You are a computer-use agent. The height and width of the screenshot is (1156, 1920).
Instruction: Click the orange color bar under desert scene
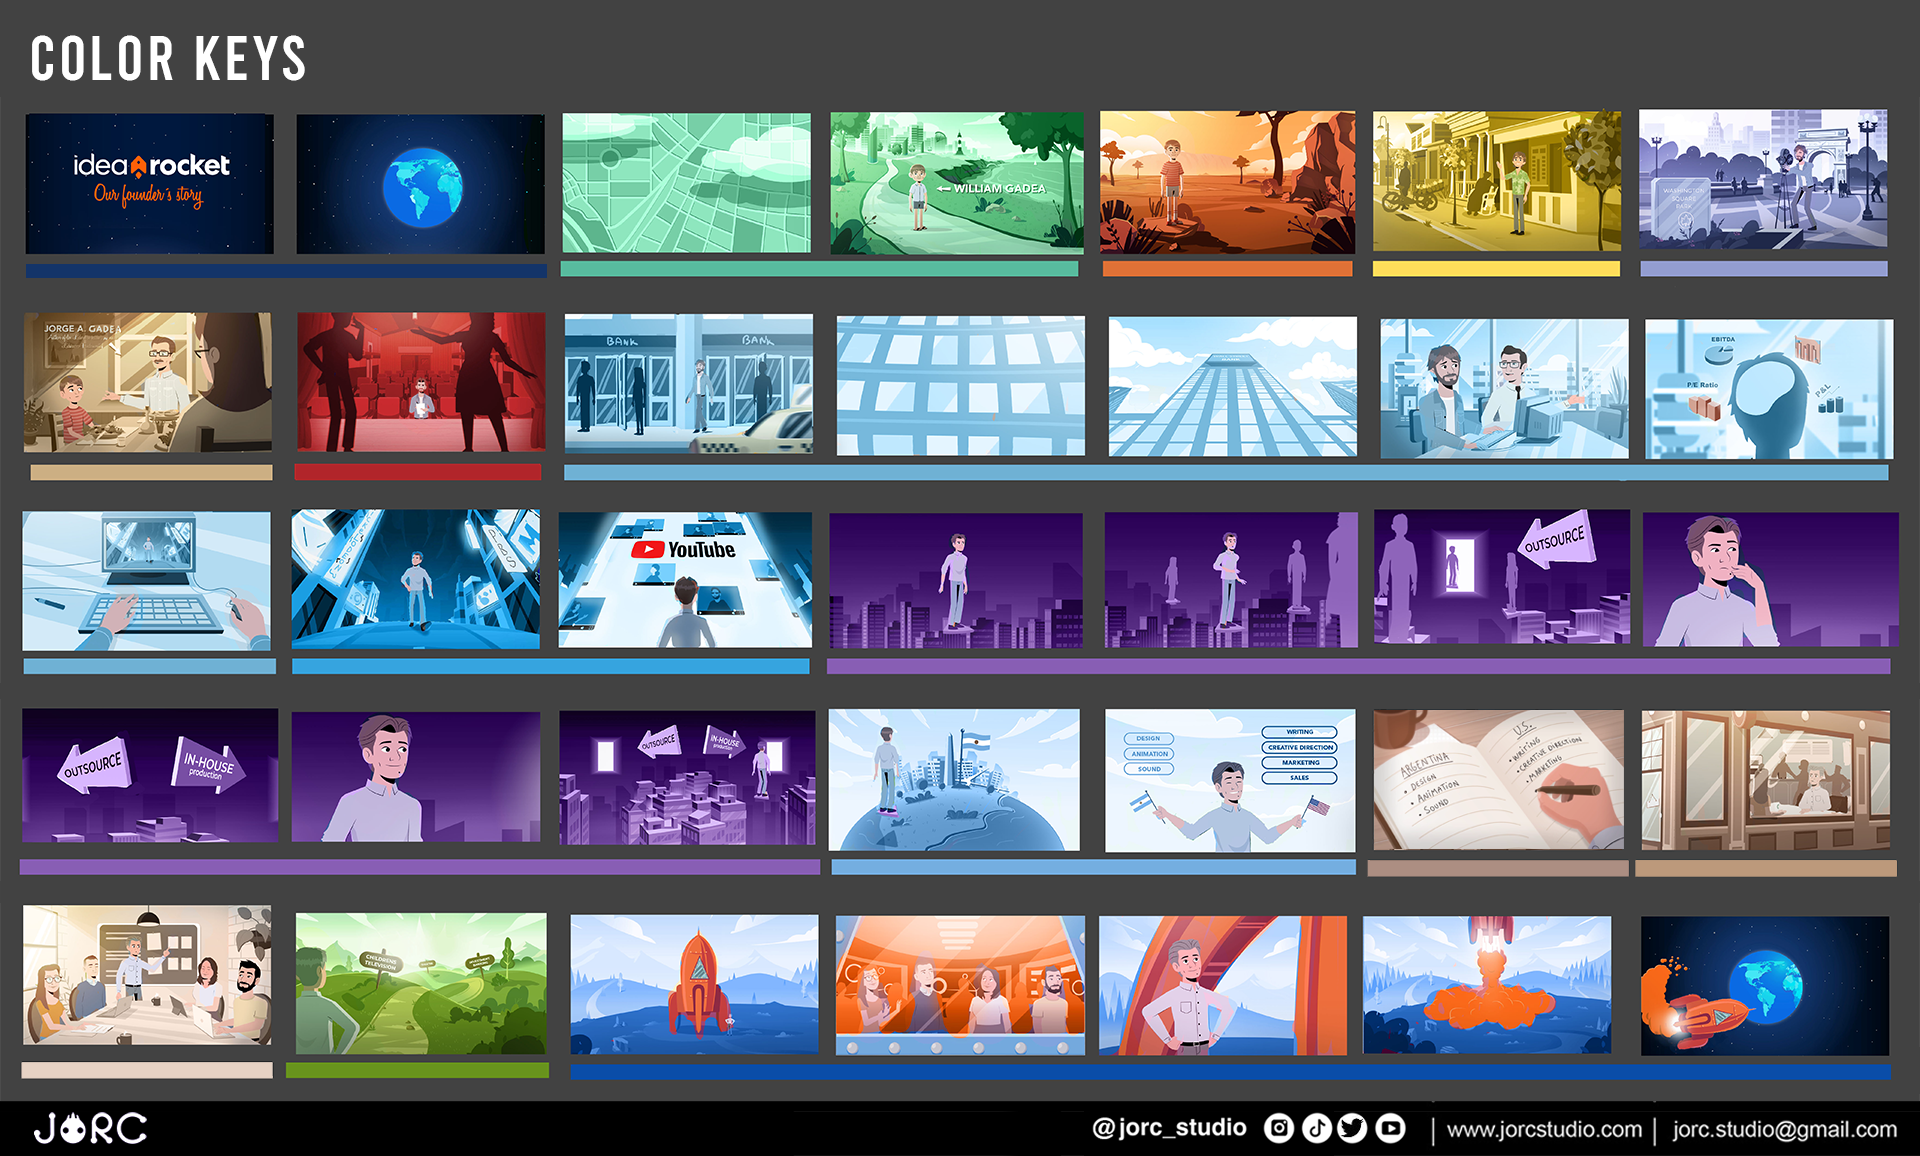(1227, 269)
